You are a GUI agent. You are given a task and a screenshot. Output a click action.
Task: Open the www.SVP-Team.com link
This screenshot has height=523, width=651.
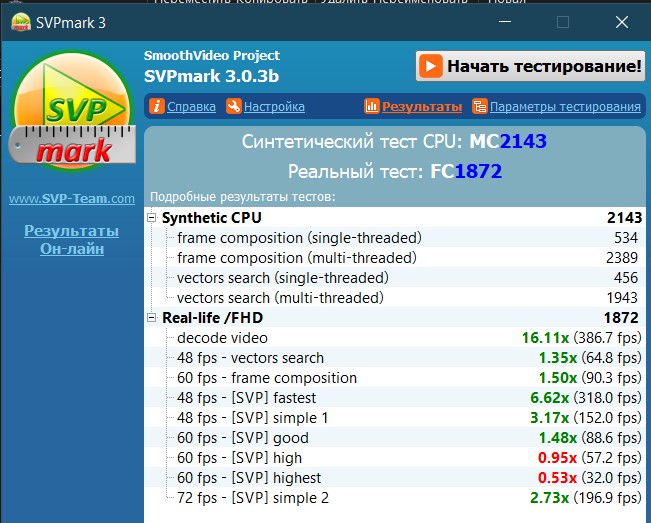click(x=71, y=199)
